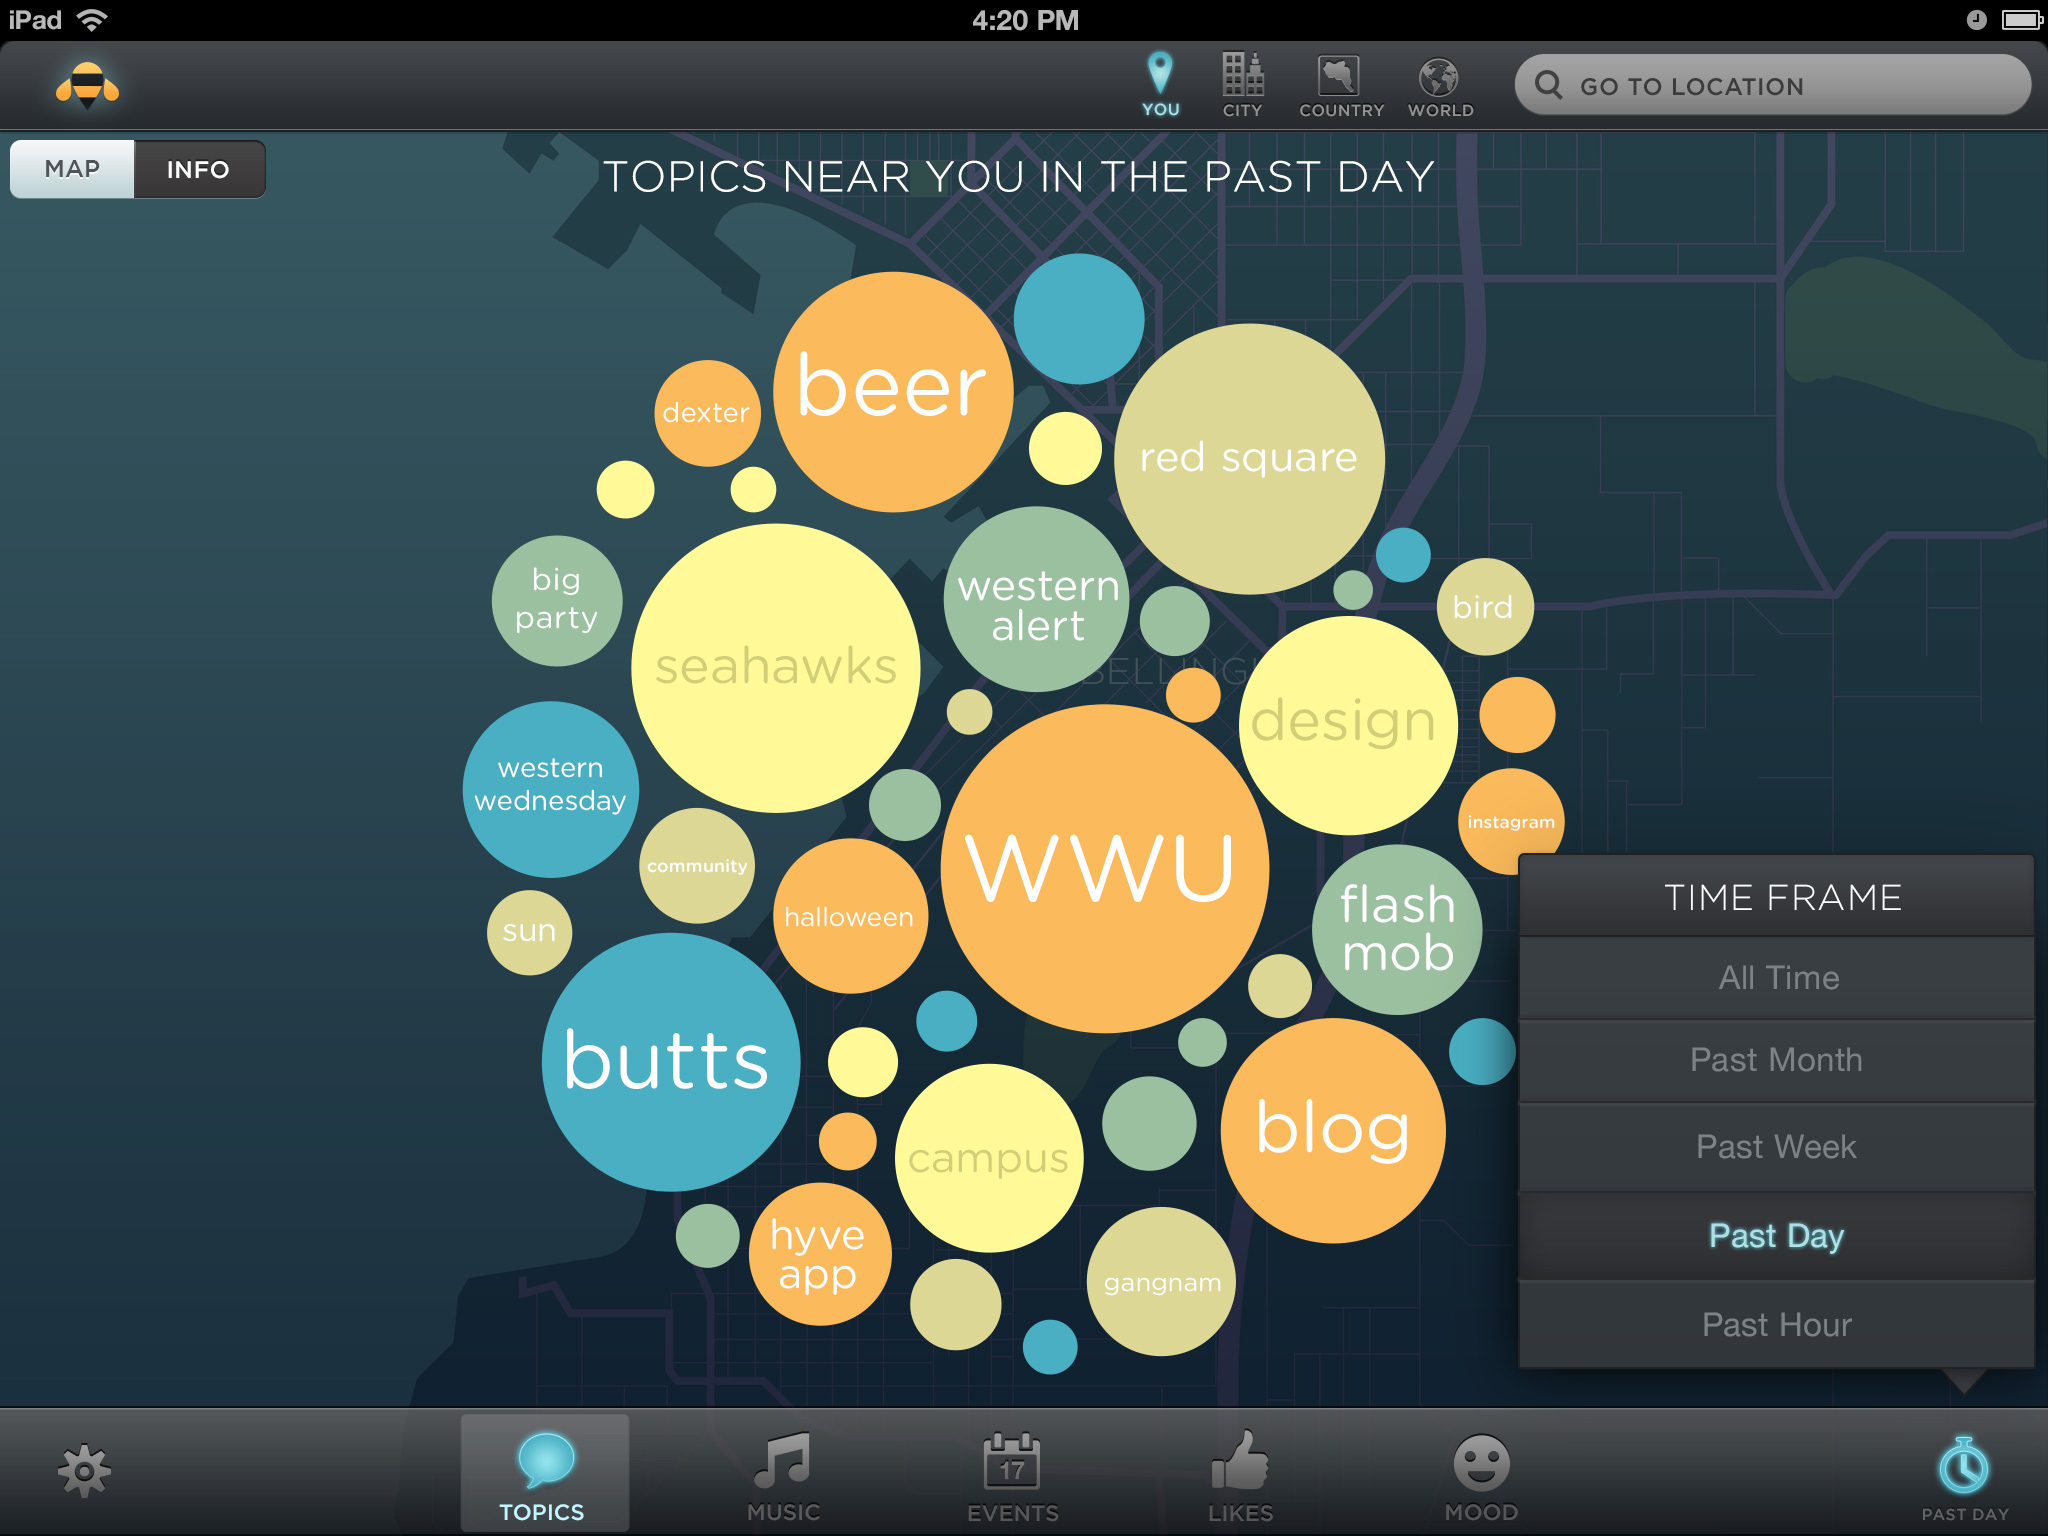Image resolution: width=2048 pixels, height=1536 pixels.
Task: Tap the campus topic bubble
Action: pyautogui.click(x=989, y=1158)
